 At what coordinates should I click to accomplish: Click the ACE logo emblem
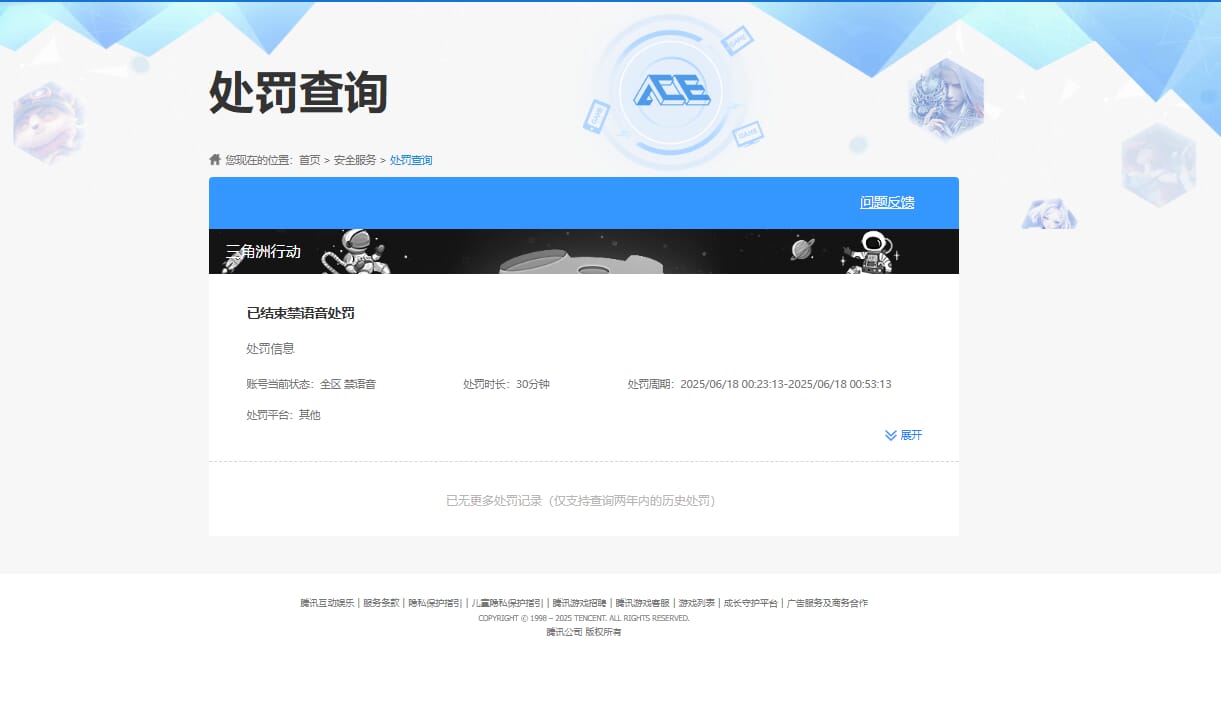[x=671, y=91]
